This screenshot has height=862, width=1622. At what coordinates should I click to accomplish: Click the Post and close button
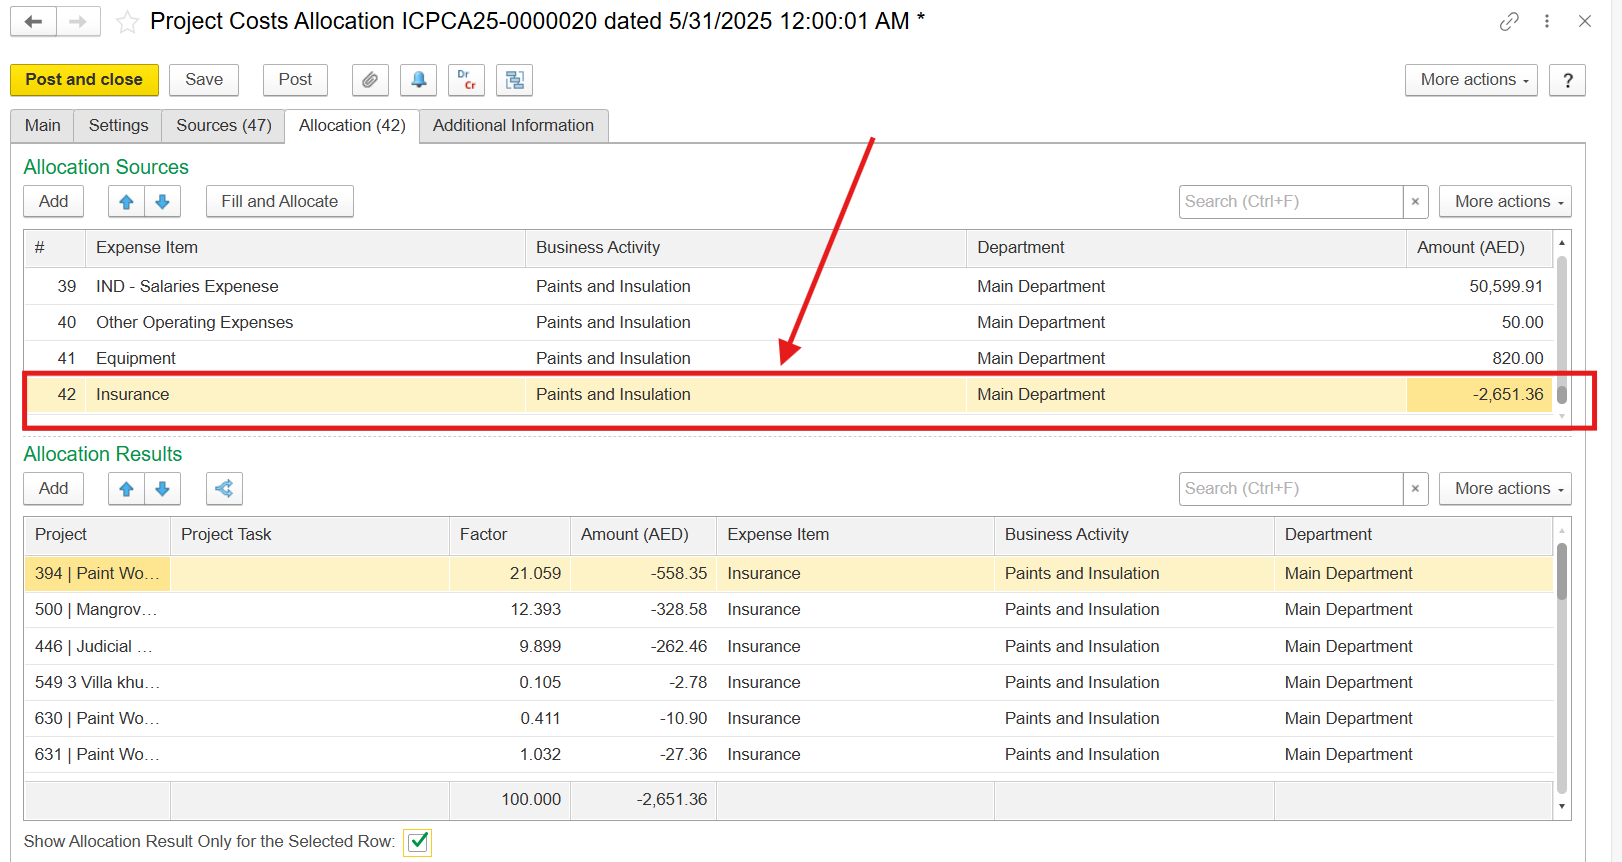[84, 80]
